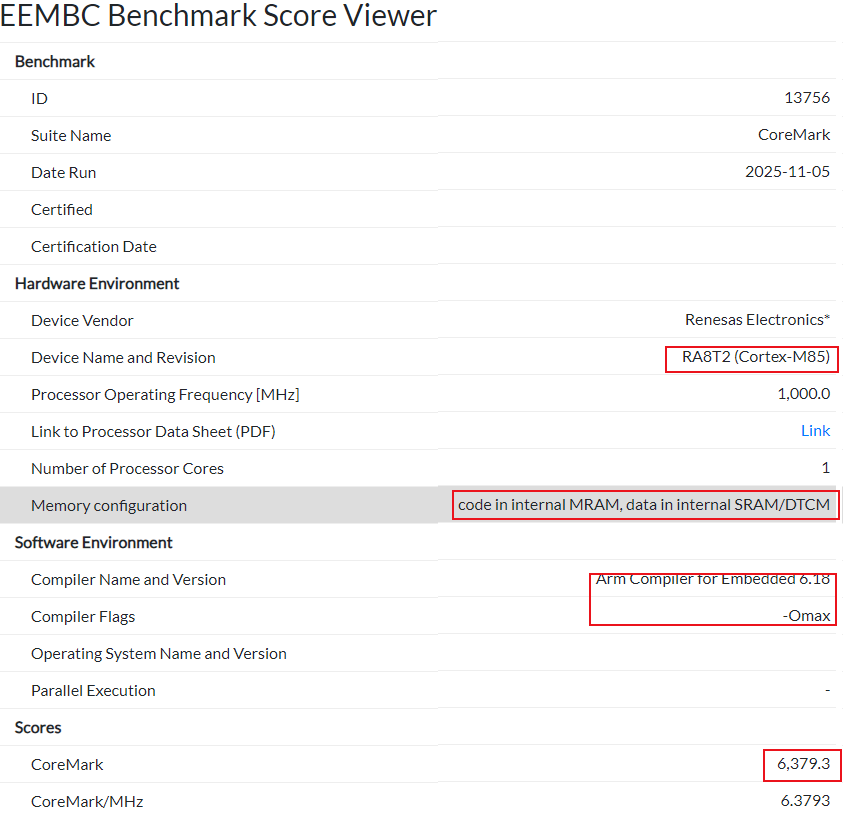The height and width of the screenshot is (818, 843).
Task: Click the Suite Name label
Action: (71, 136)
